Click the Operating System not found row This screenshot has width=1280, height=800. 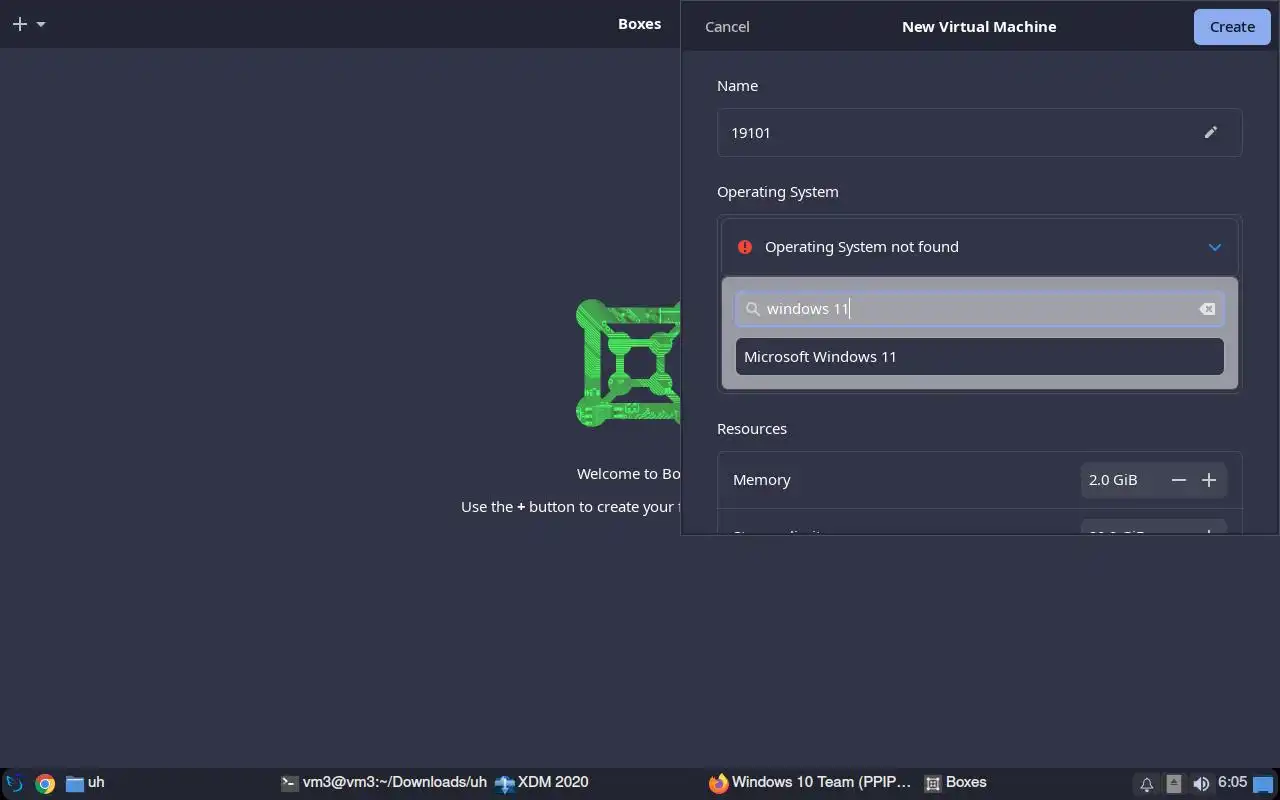click(979, 247)
